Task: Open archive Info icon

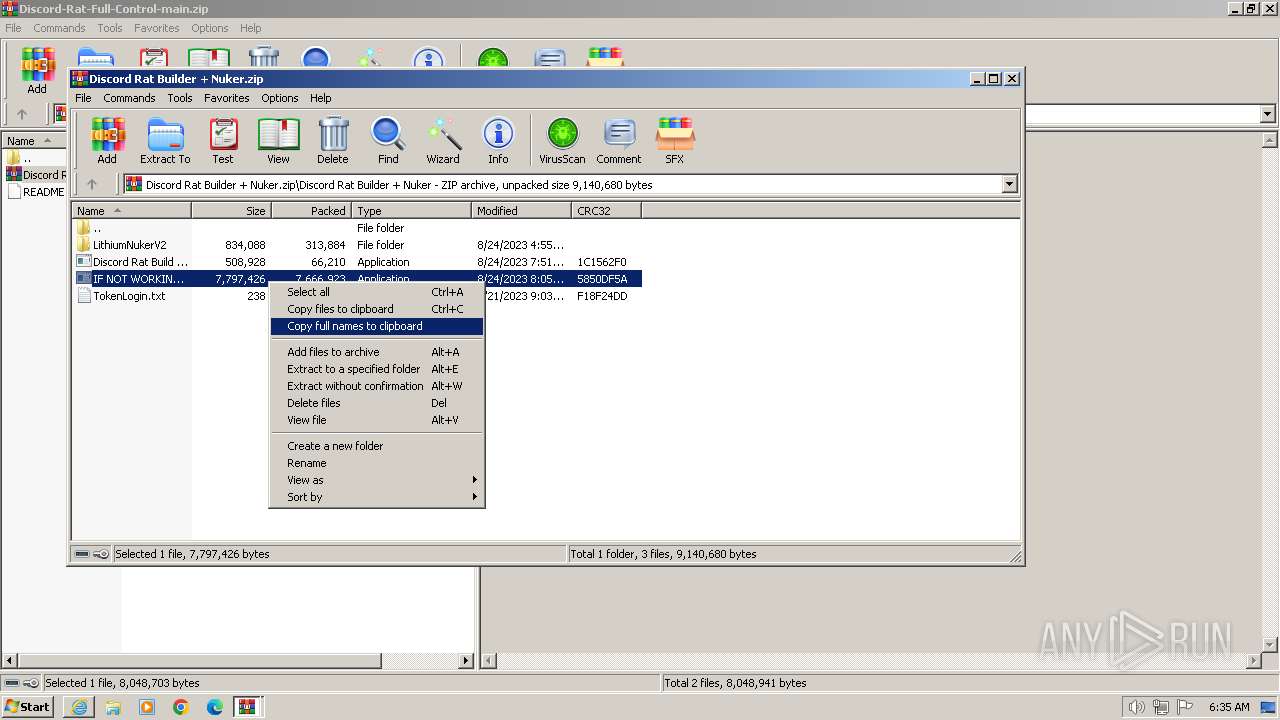Action: click(498, 140)
